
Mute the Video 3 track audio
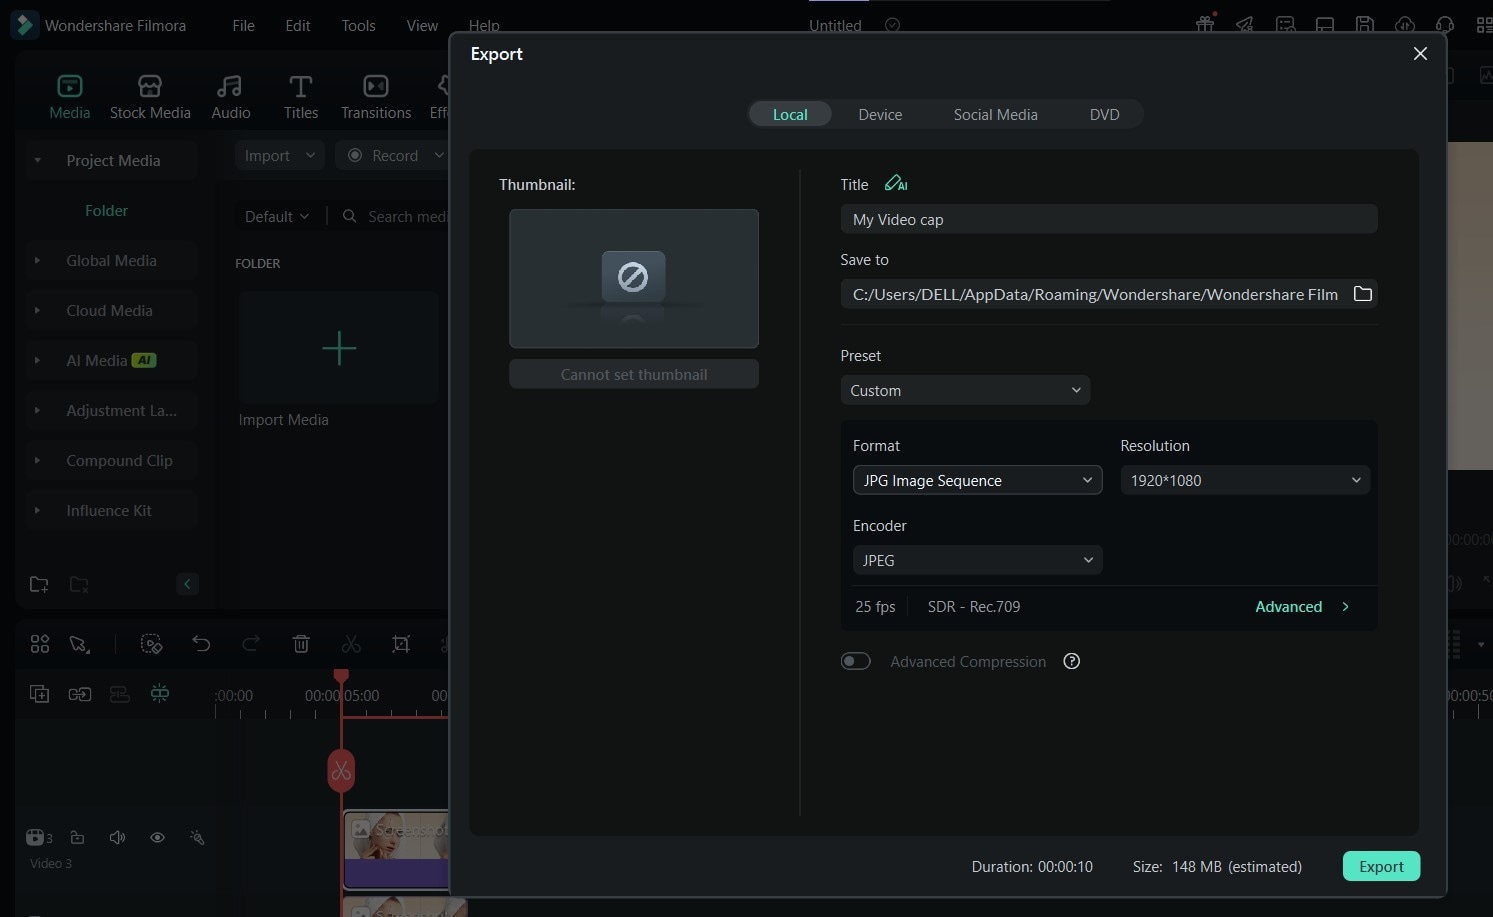117,837
